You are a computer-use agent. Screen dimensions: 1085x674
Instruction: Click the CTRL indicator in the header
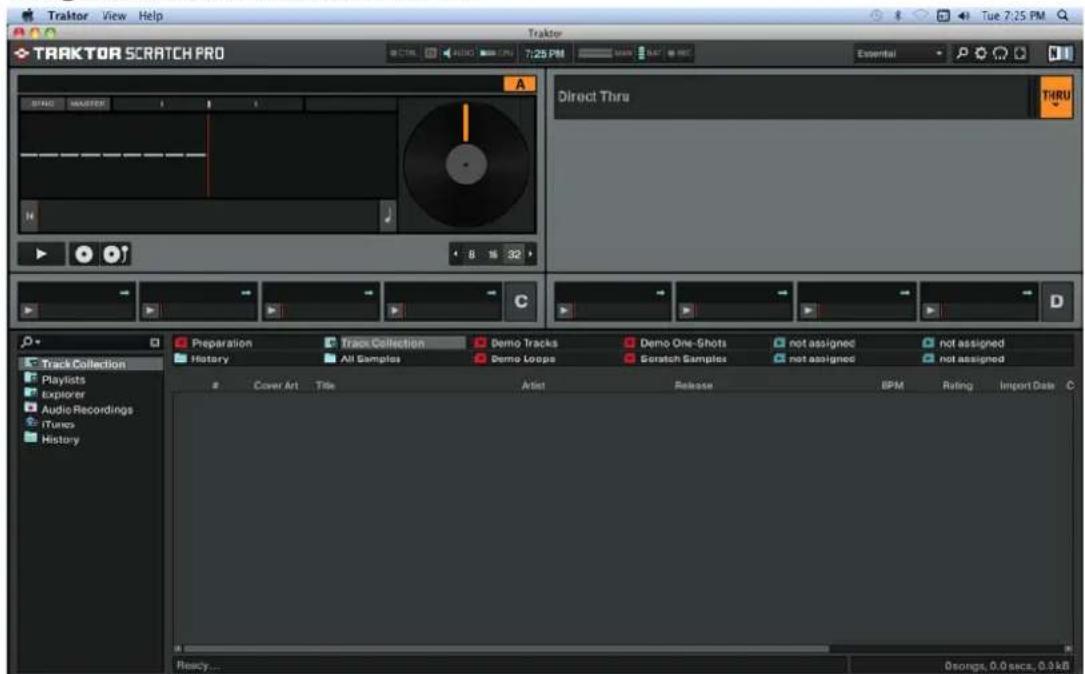(403, 53)
